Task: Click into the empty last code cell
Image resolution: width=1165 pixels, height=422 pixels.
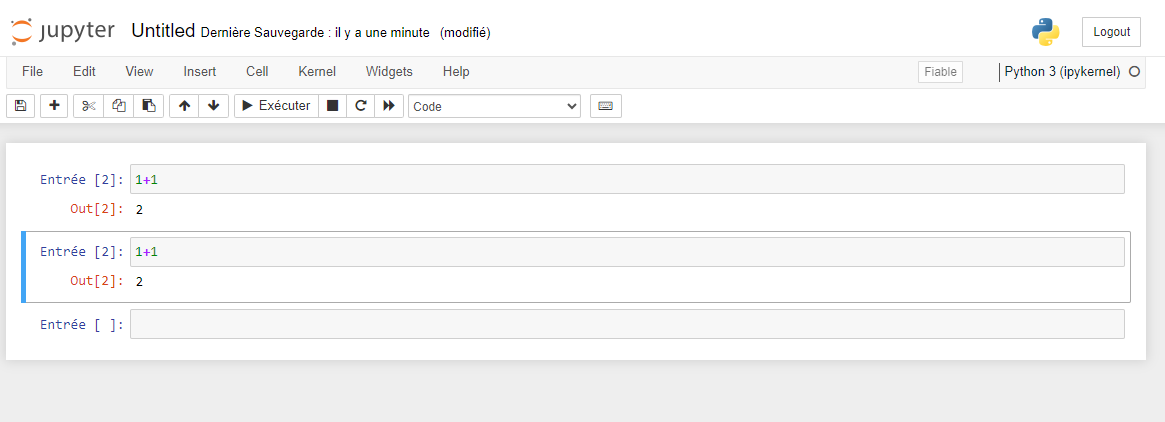Action: click(627, 324)
